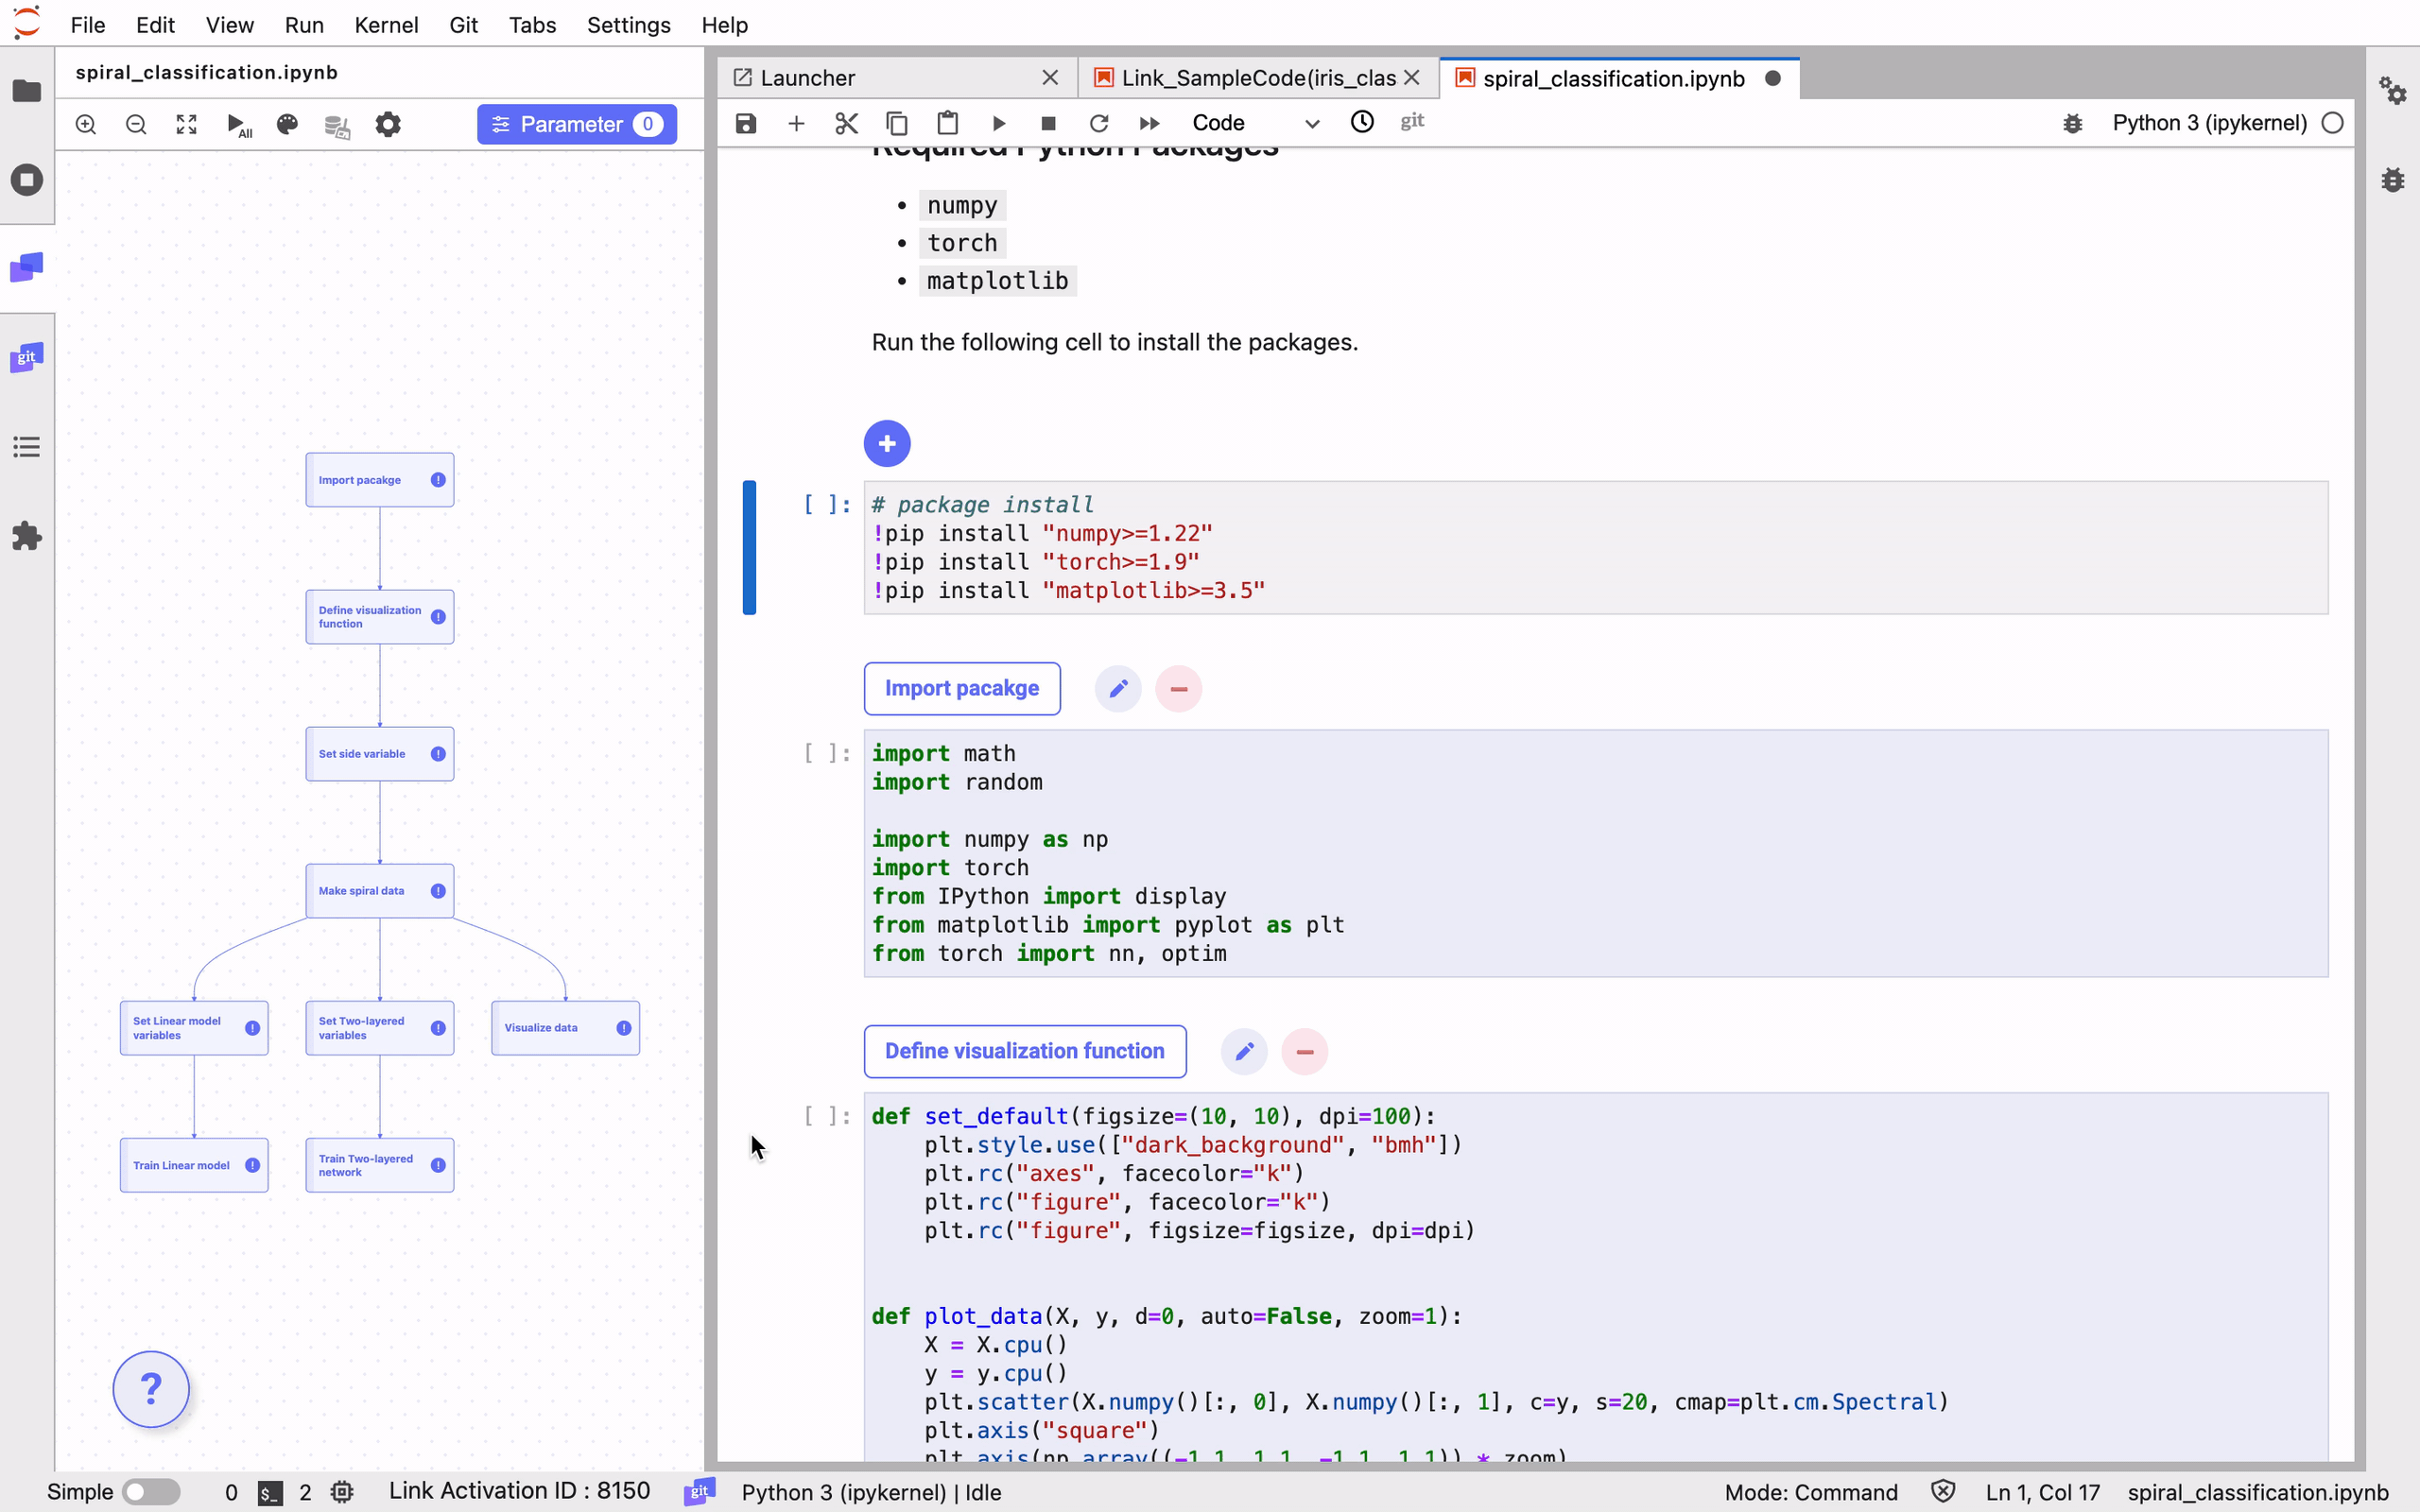Click the blue plus add component button

(x=887, y=443)
